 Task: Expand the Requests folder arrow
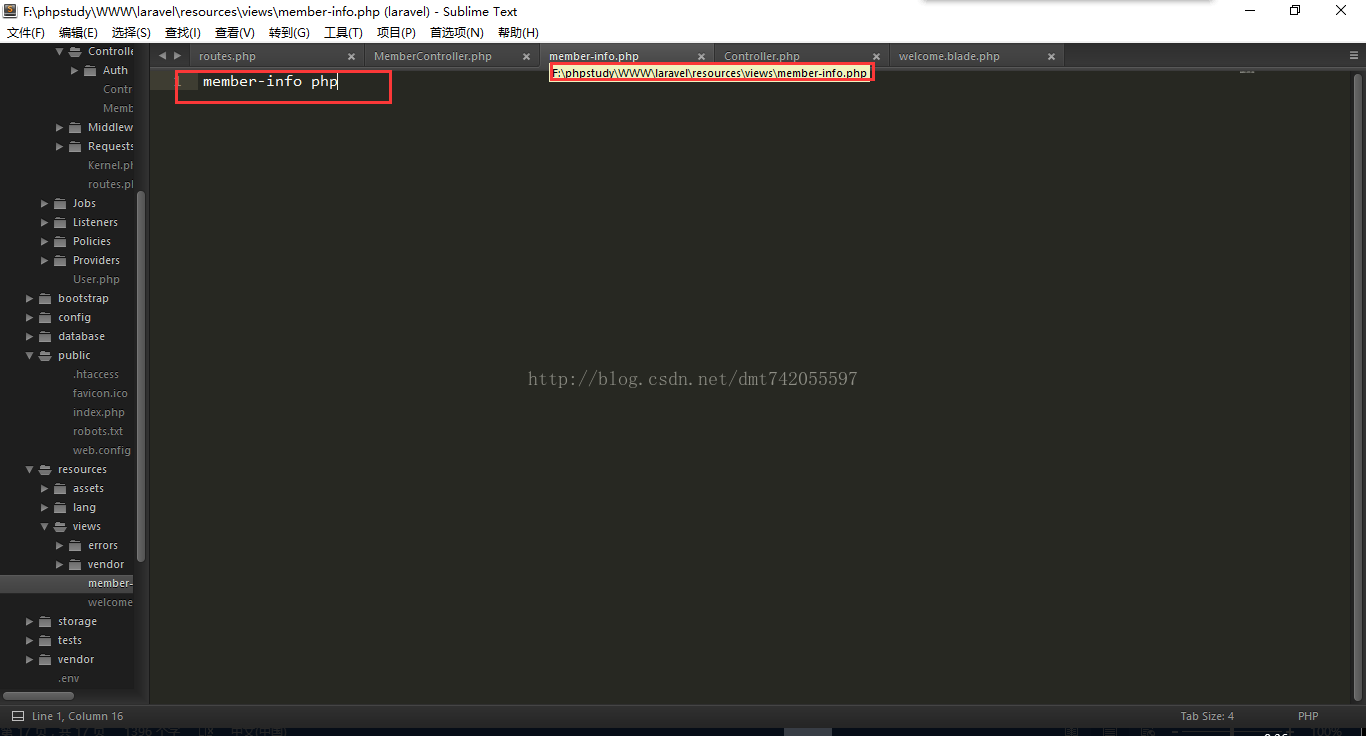pyautogui.click(x=60, y=146)
